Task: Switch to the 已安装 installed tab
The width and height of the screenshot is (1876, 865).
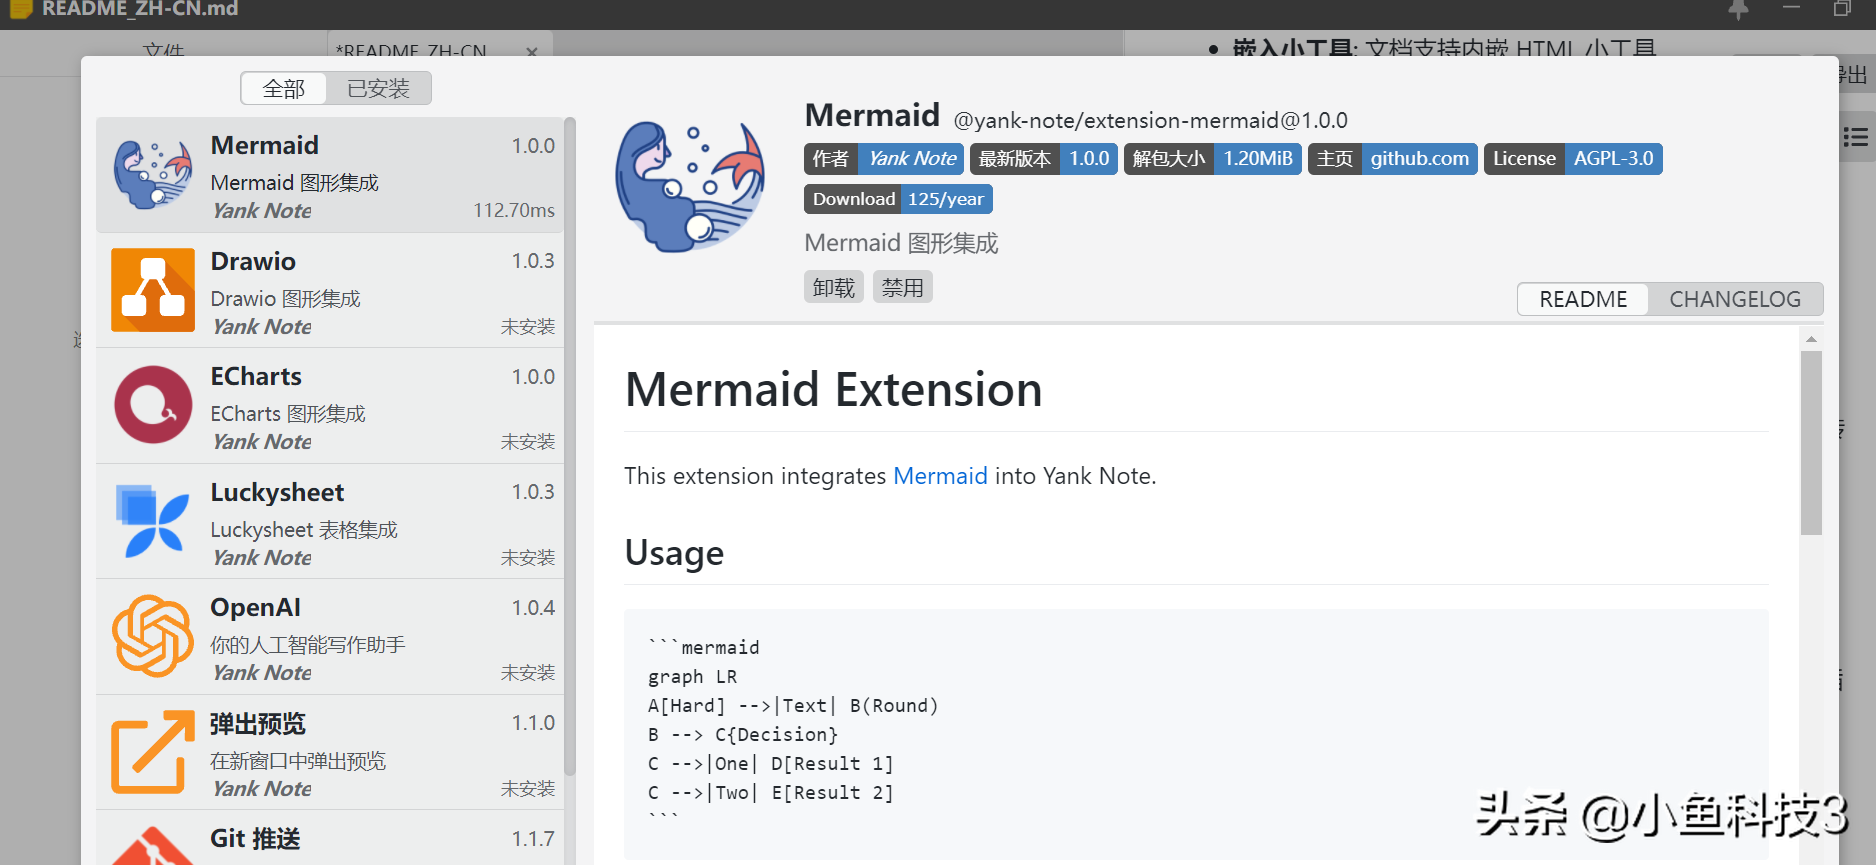Action: point(378,88)
